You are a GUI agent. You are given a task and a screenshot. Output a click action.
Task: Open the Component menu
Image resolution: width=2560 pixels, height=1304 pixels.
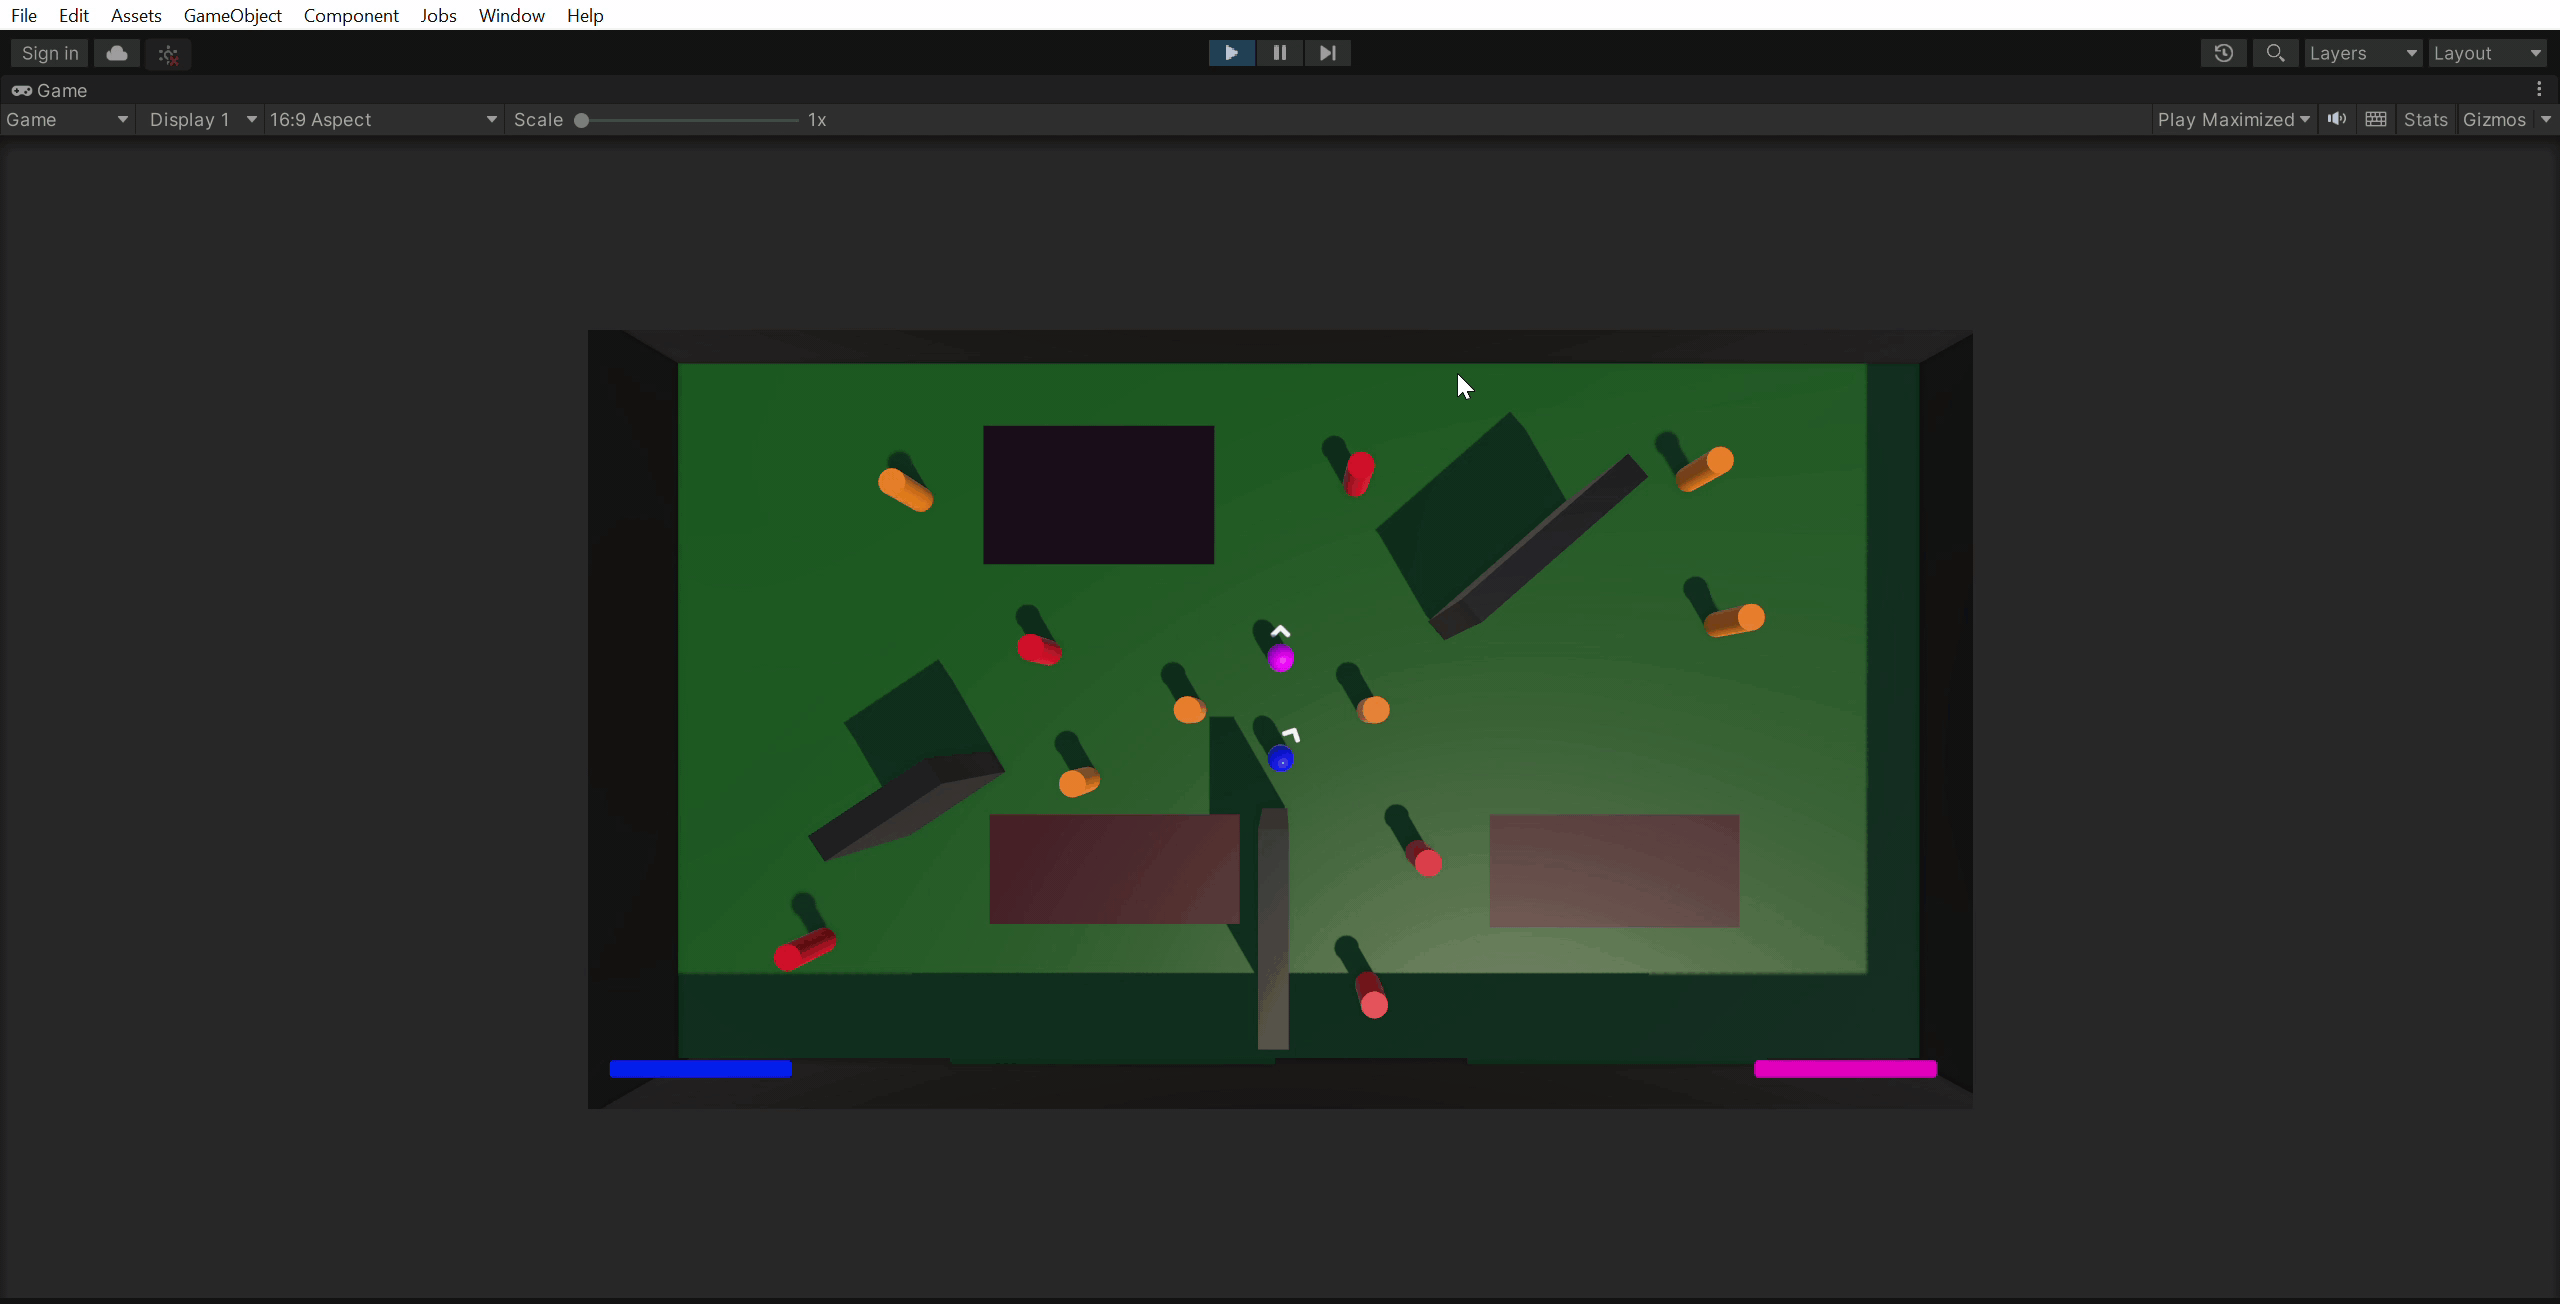(x=351, y=15)
